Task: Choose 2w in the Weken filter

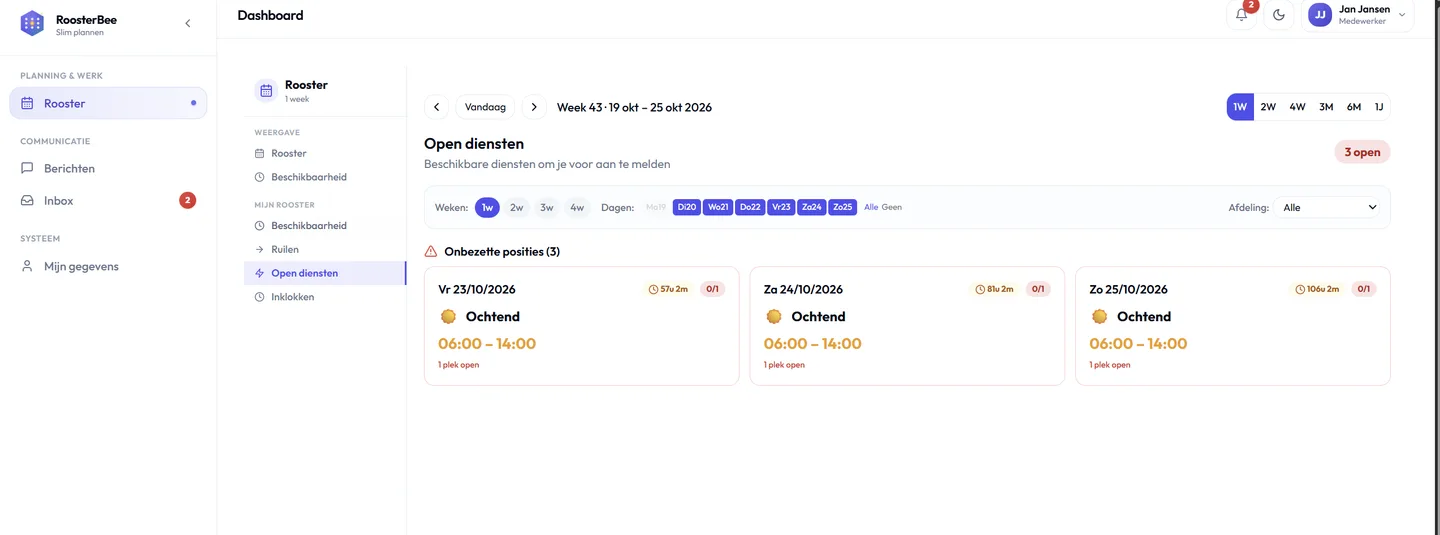Action: tap(517, 207)
